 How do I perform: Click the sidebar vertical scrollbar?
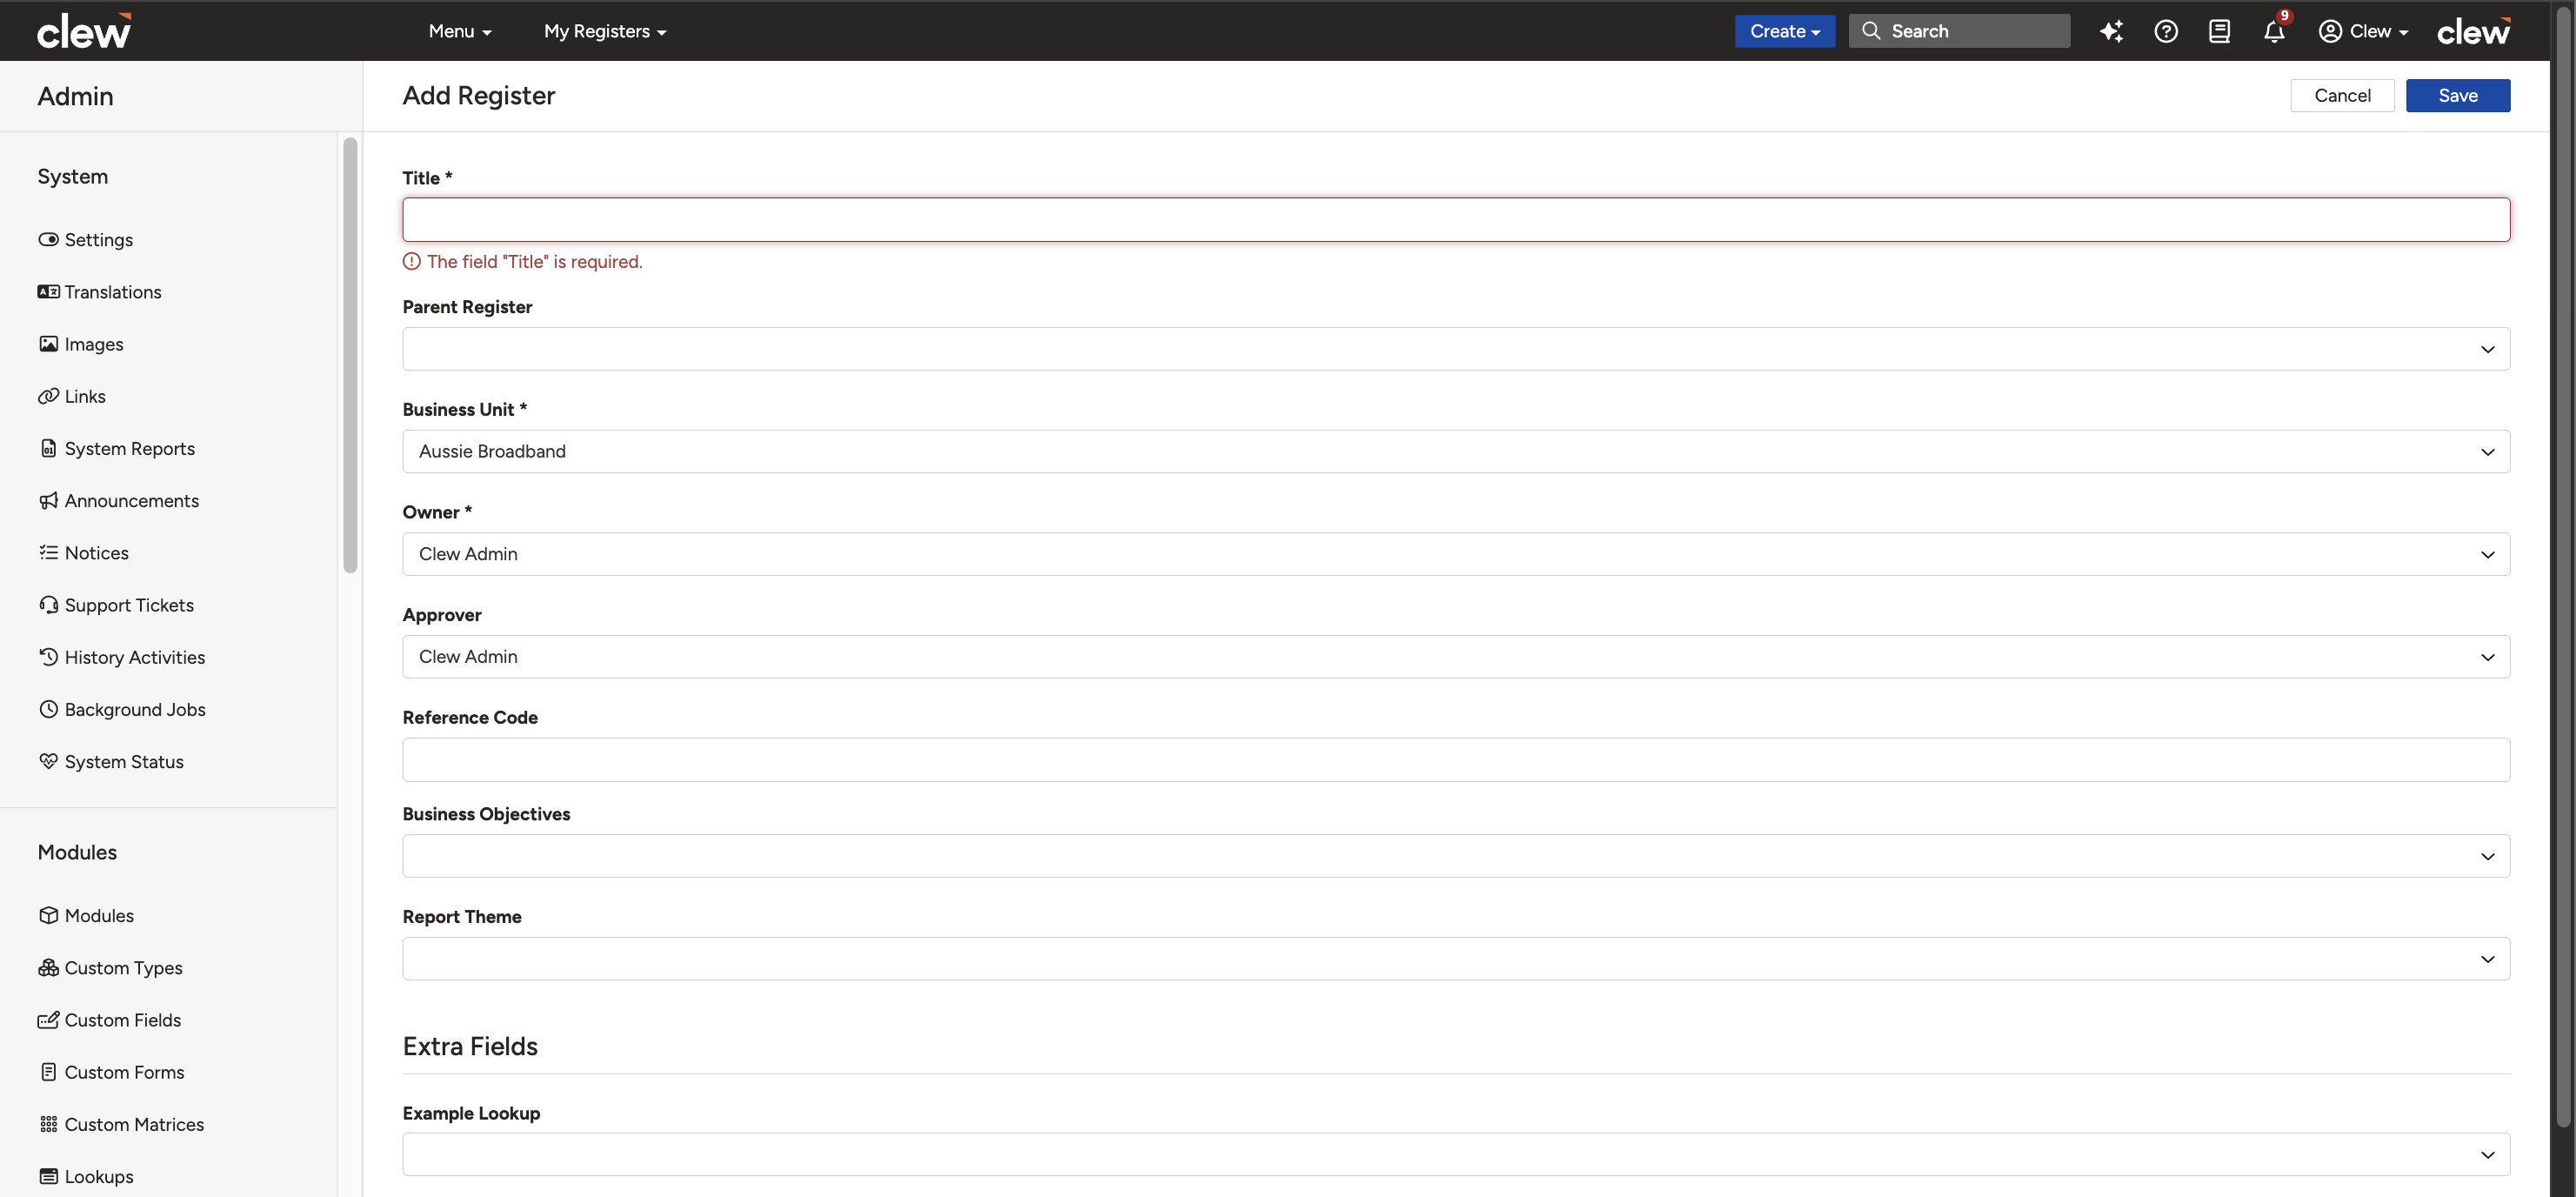(x=350, y=355)
